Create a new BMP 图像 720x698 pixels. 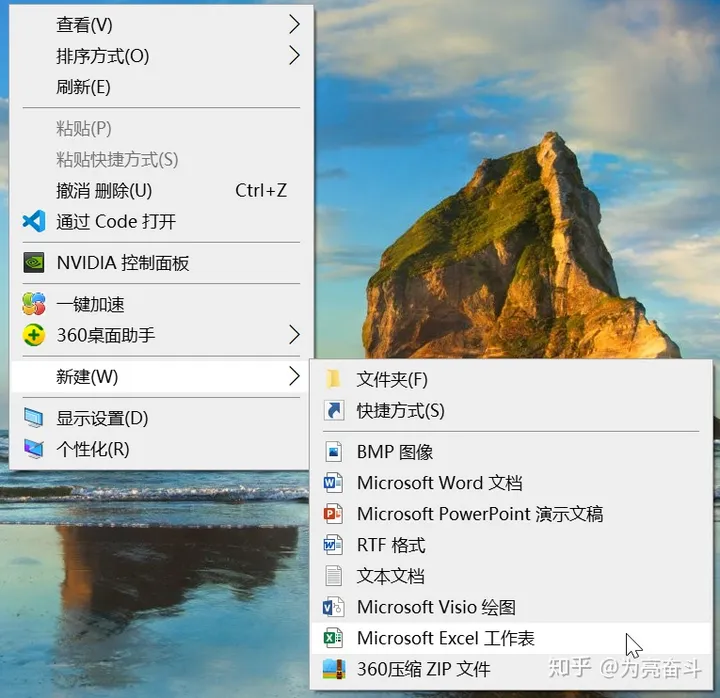point(512,451)
